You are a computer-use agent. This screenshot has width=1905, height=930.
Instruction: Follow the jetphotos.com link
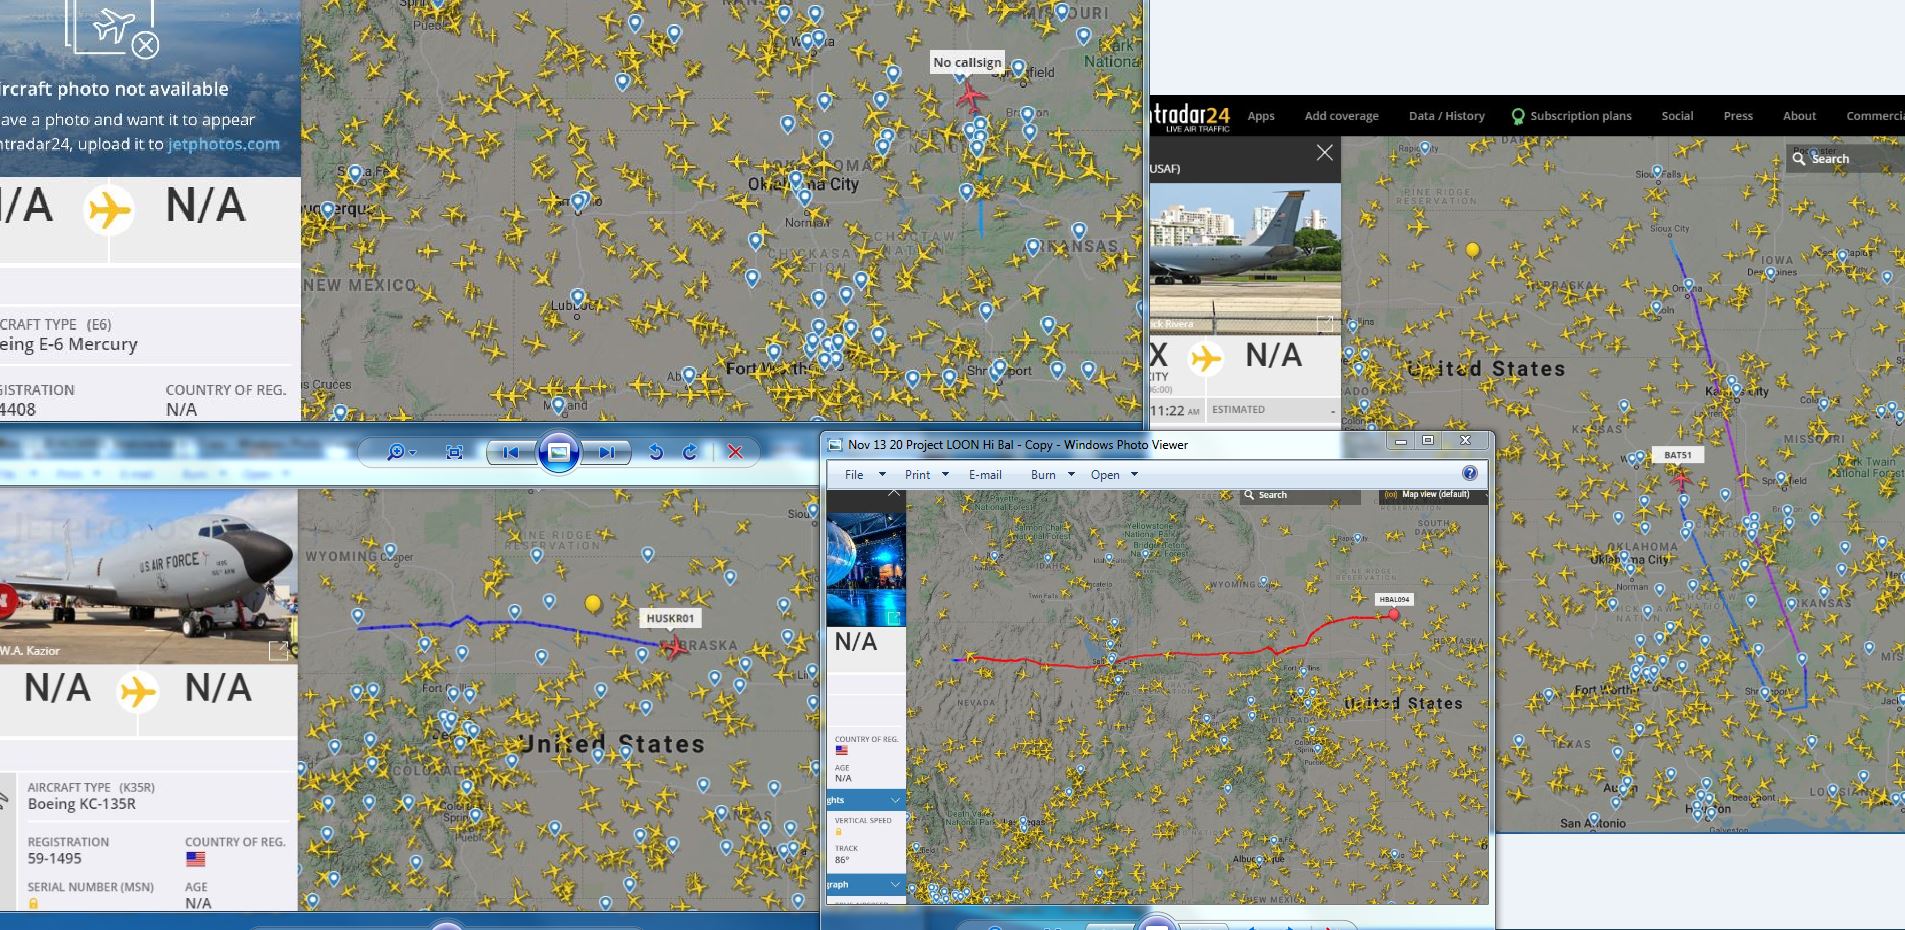point(224,144)
